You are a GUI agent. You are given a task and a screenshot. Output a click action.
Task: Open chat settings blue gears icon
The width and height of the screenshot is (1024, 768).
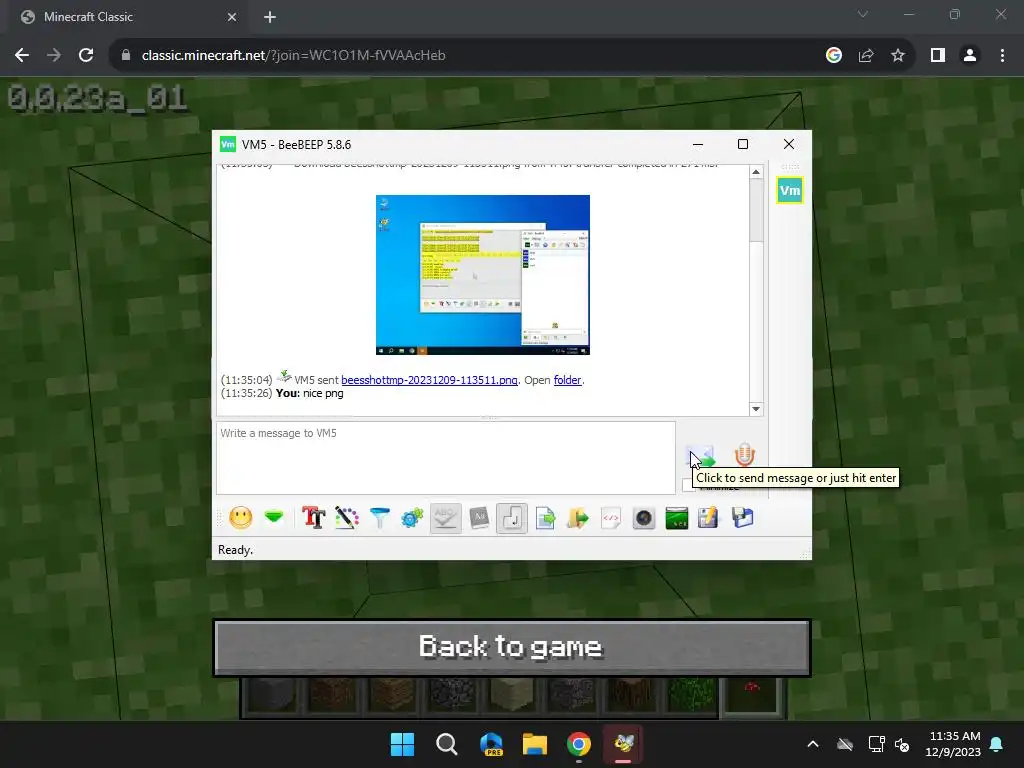tap(412, 518)
